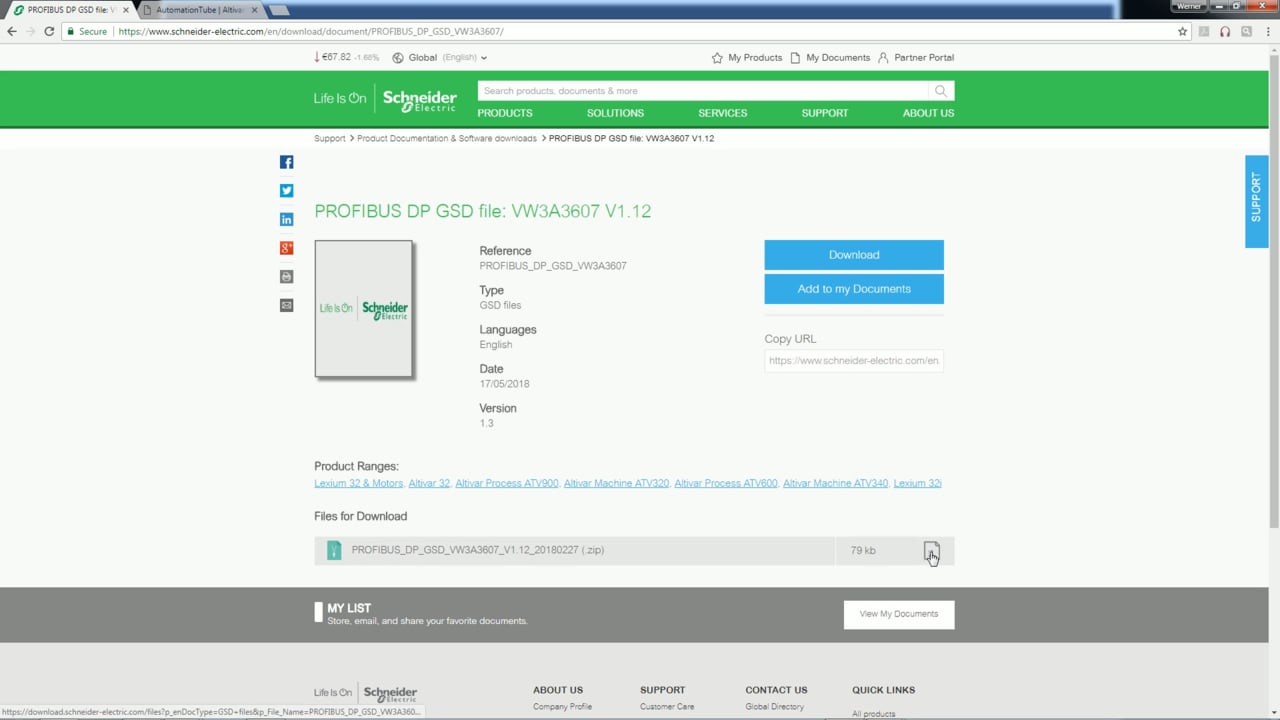This screenshot has width=1280, height=720.
Task: Click the email share envelope icon
Action: point(286,305)
